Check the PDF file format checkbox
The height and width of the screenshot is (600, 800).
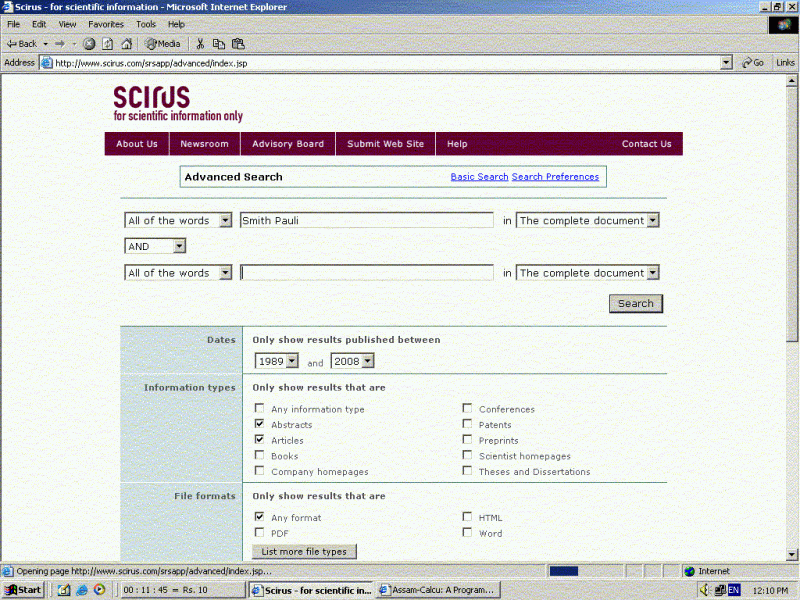[x=259, y=533]
